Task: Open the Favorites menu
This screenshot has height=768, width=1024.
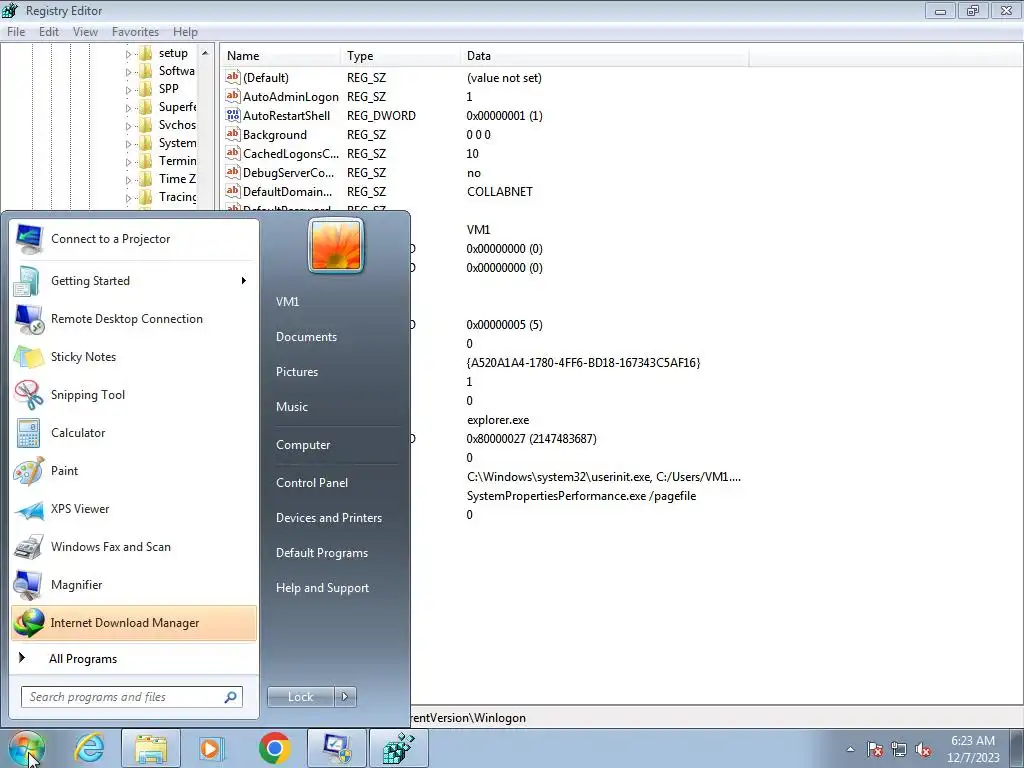Action: point(135,31)
